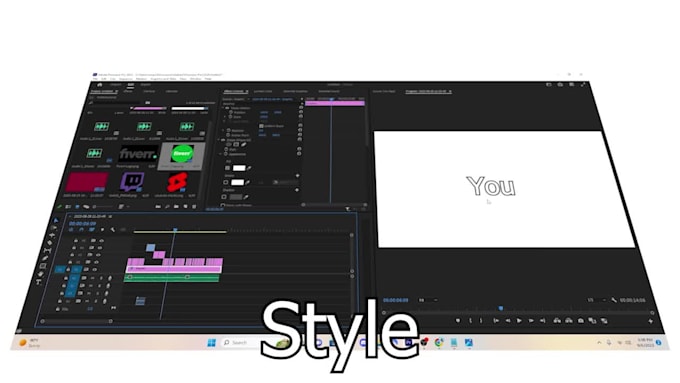Add a marker in the timeline header
Image resolution: width=680 pixels, height=383 pixels.
click(103, 229)
